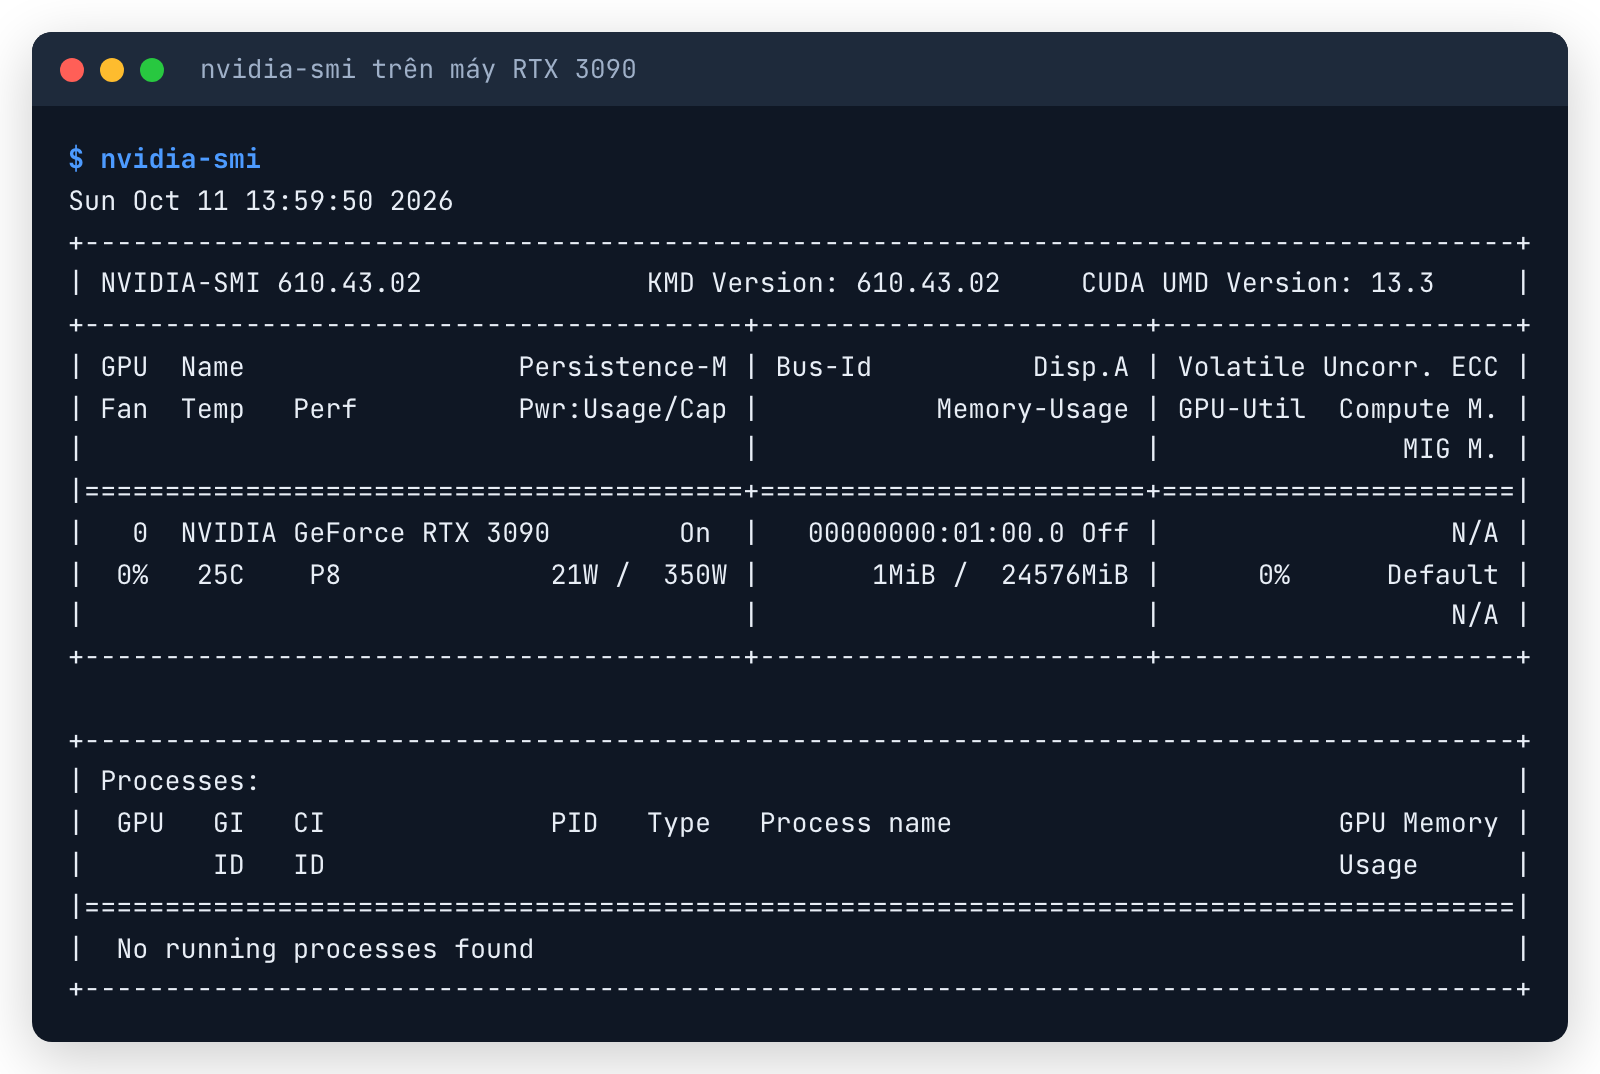Click the persistence mode value 'On'

(x=695, y=533)
